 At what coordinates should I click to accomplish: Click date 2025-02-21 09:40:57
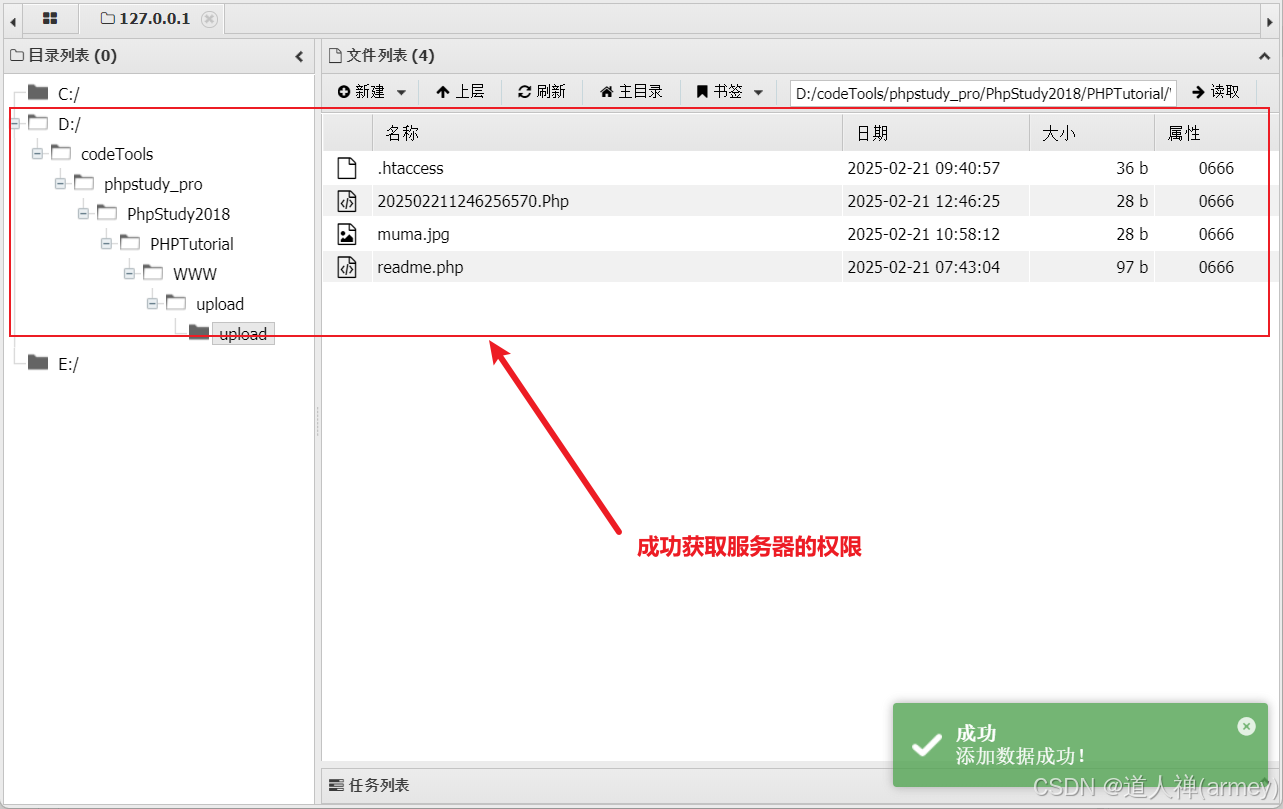point(923,168)
